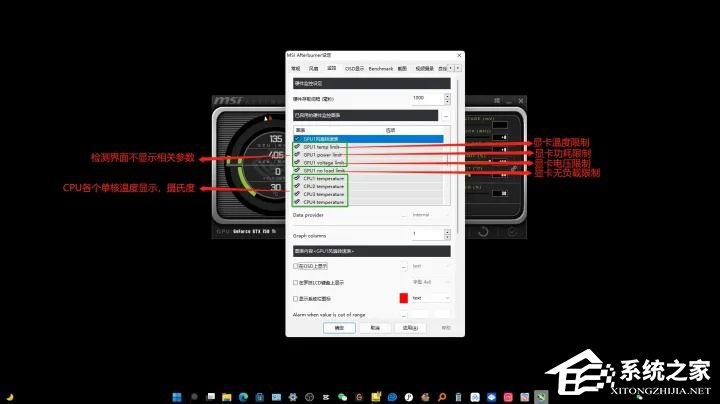Image resolution: width=720 pixels, height=404 pixels.
Task: Select the highlighted GPU1 top row in graph list
Action: [x=369, y=139]
